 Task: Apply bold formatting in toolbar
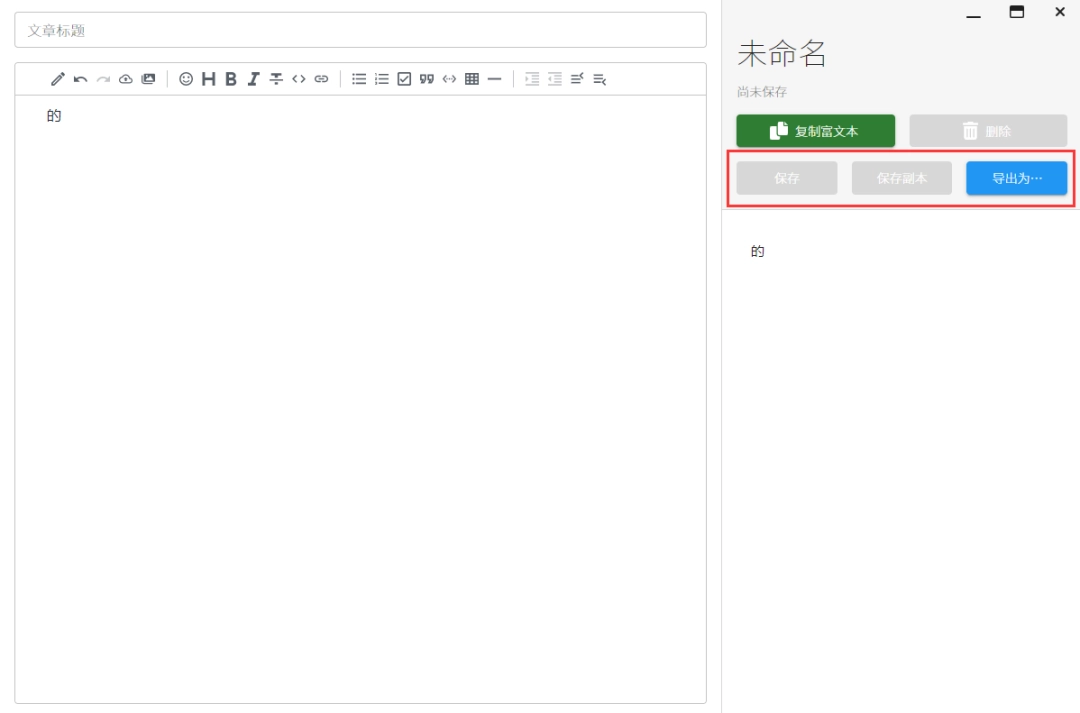(x=230, y=79)
